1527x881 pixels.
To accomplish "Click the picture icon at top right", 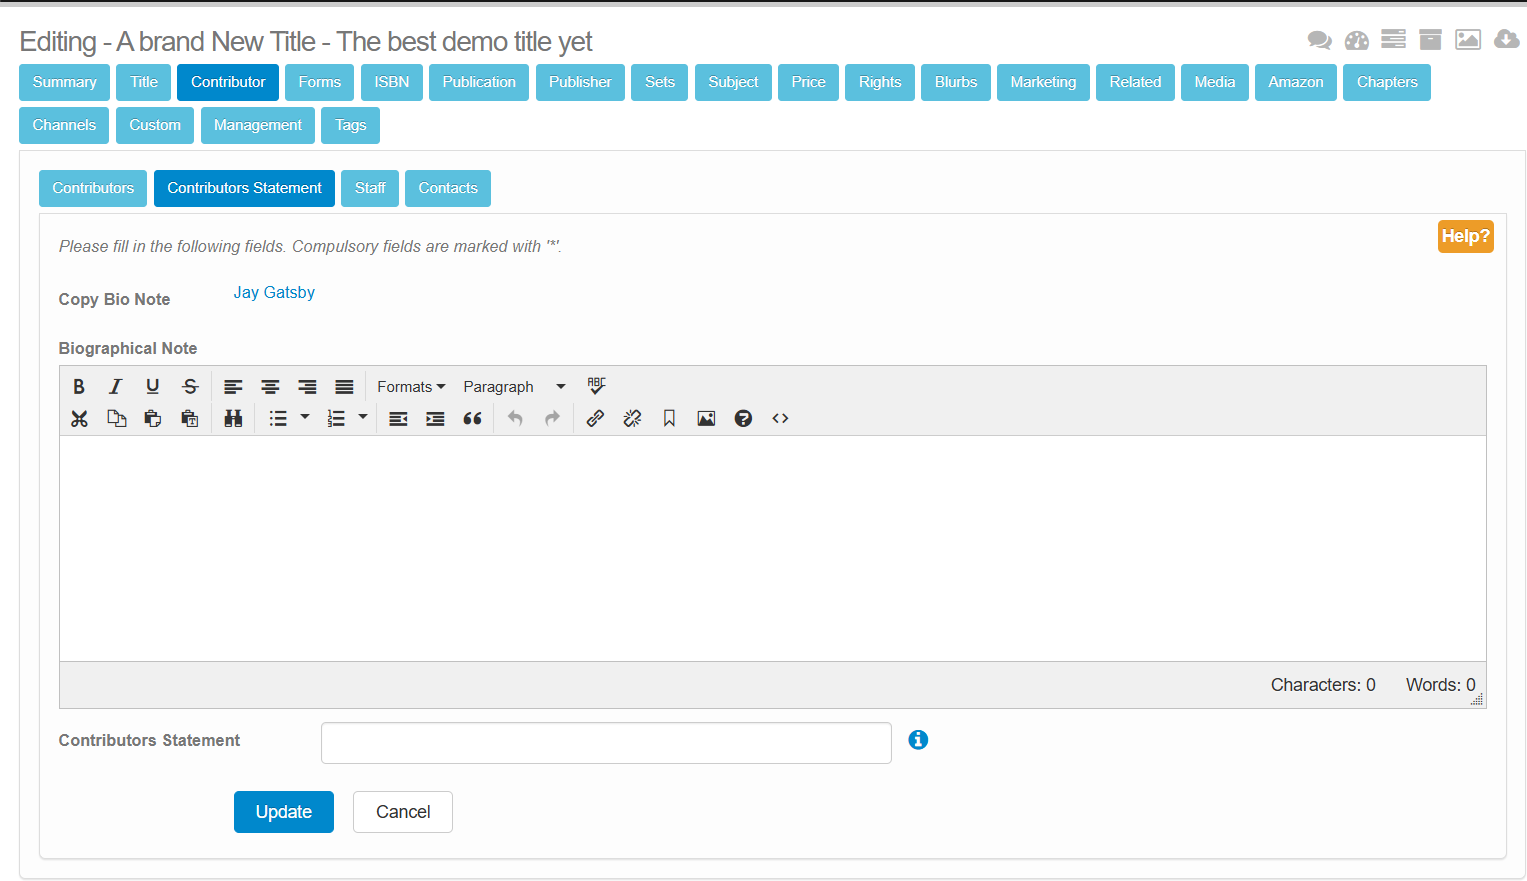I will pos(1468,39).
